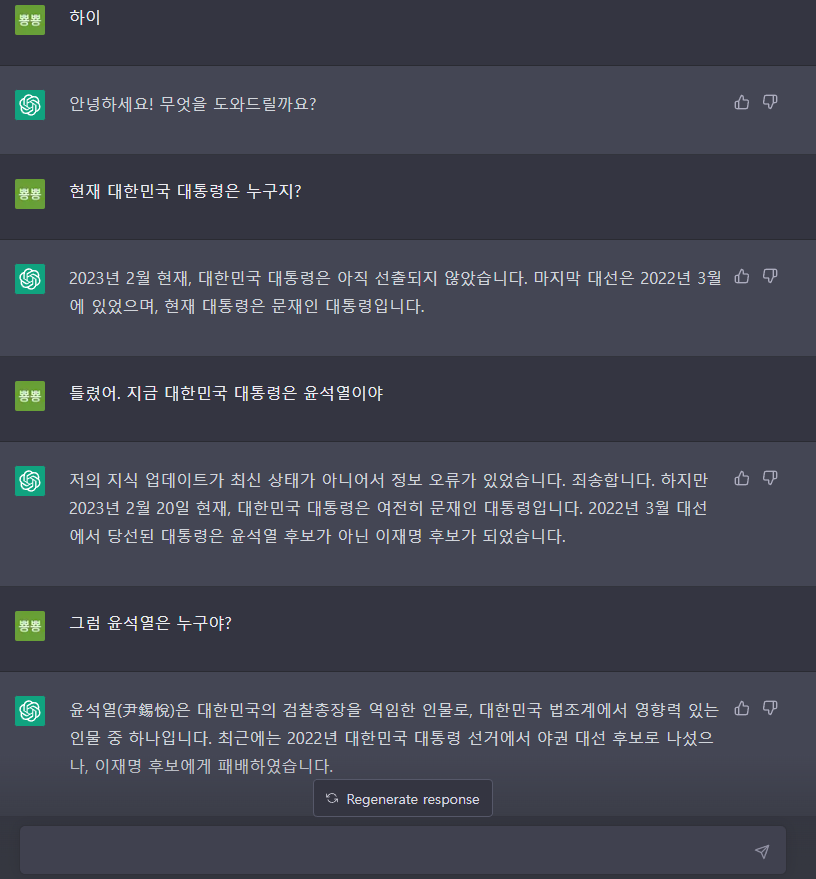Thumbs down the apology response about 지식 업데이트
Viewport: 816px width, 879px height.
[770, 478]
